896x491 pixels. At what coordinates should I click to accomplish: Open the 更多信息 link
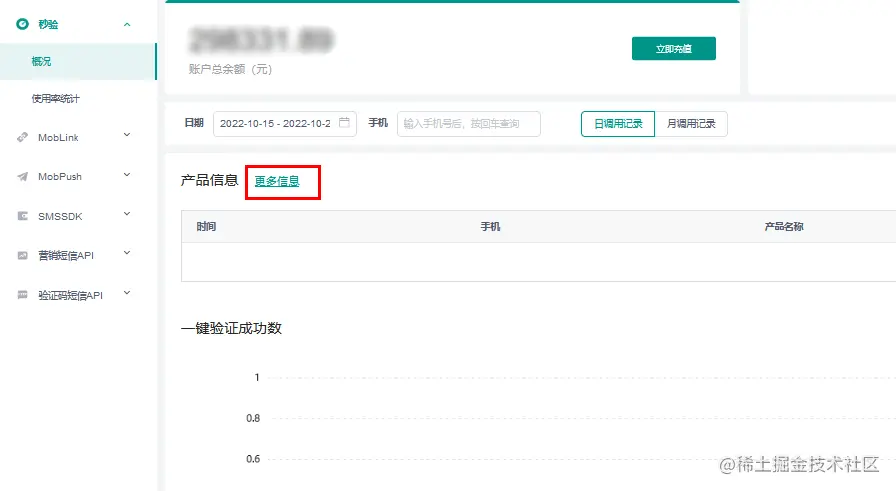pyautogui.click(x=277, y=181)
